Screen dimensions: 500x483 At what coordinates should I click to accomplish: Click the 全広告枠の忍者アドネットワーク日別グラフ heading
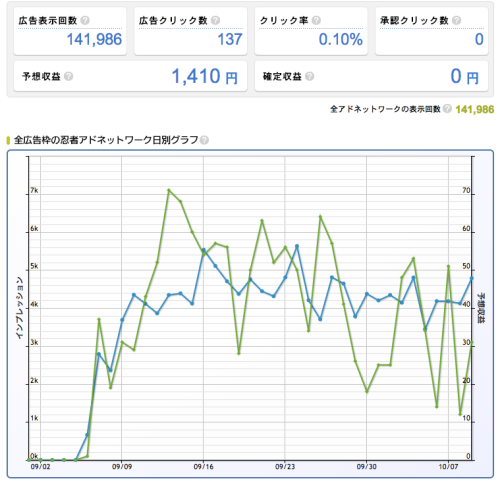tap(106, 140)
